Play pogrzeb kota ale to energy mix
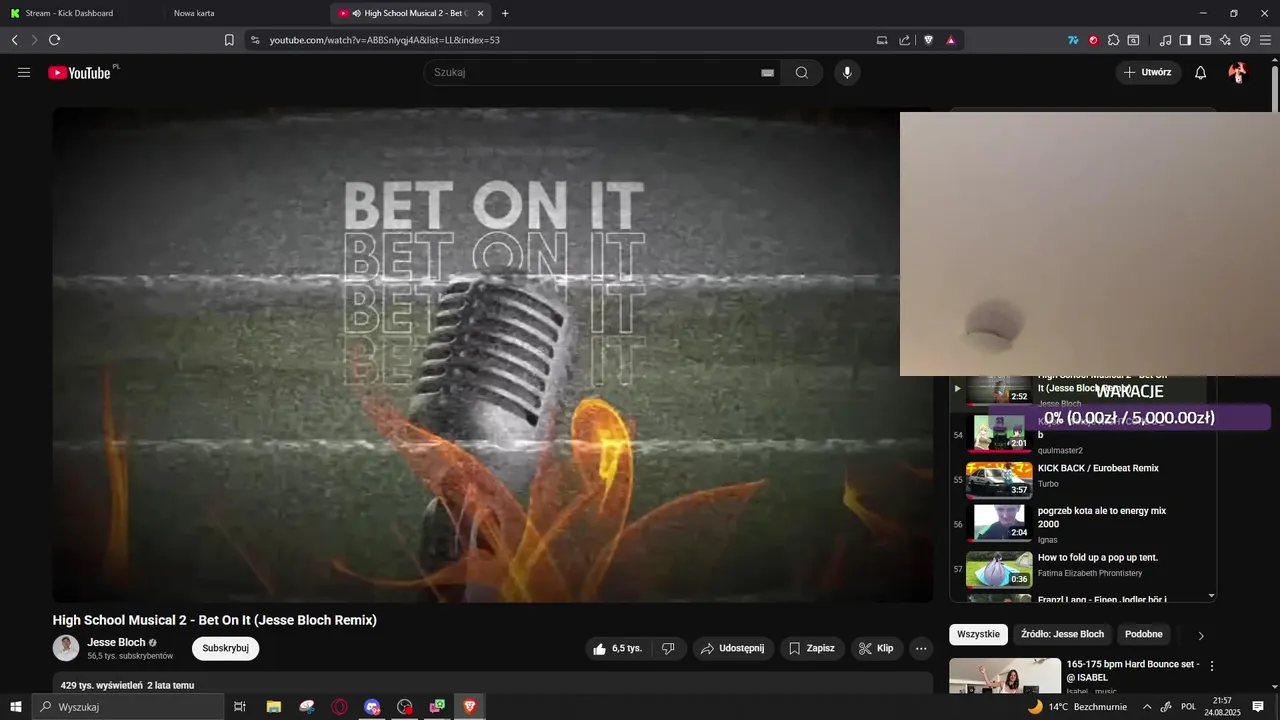The image size is (1280, 720). [x=1085, y=523]
